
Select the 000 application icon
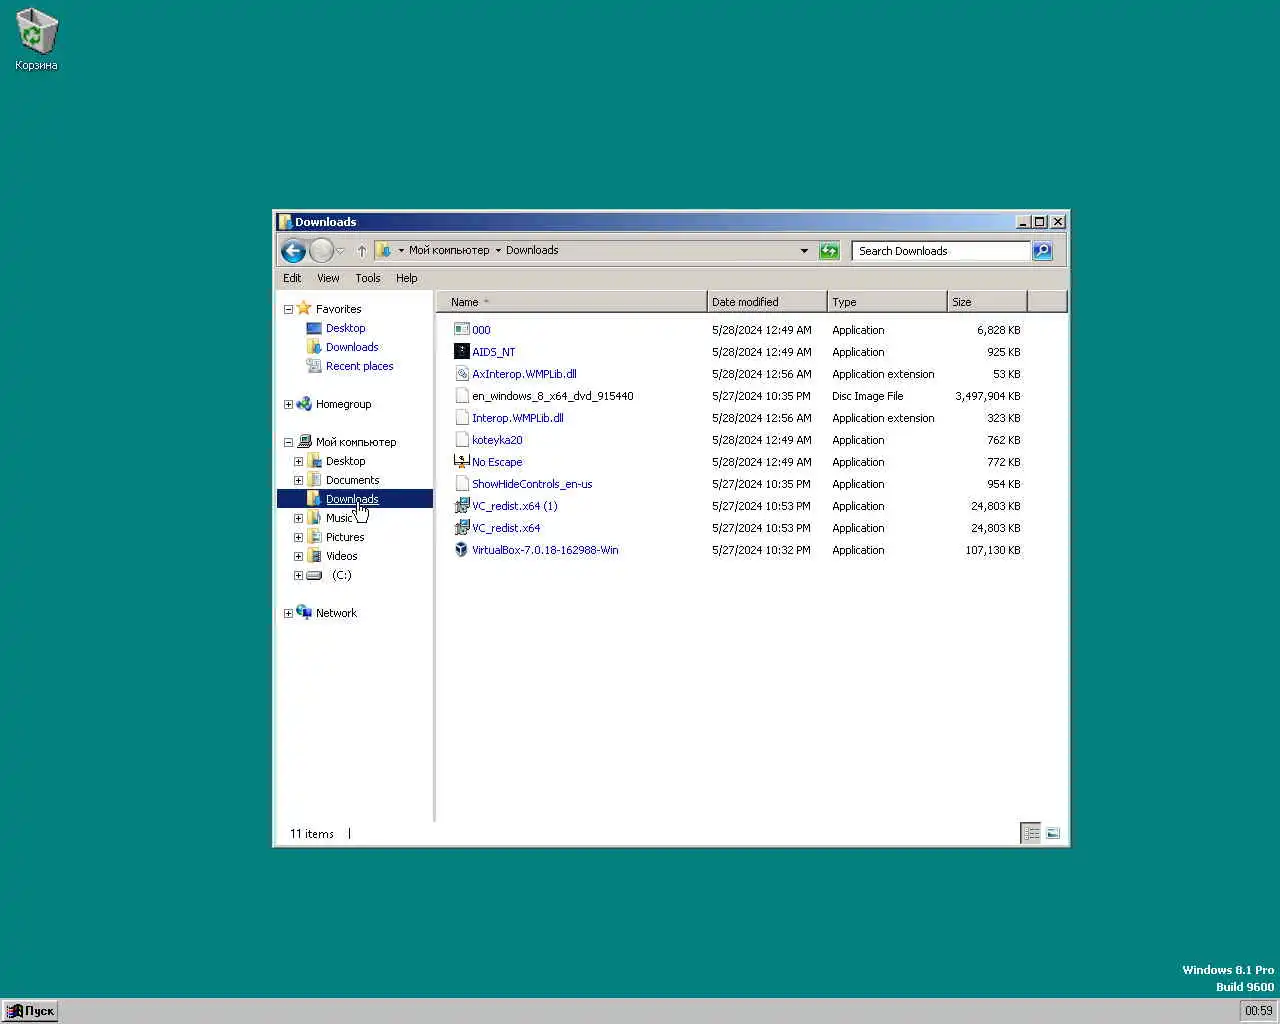(x=461, y=330)
